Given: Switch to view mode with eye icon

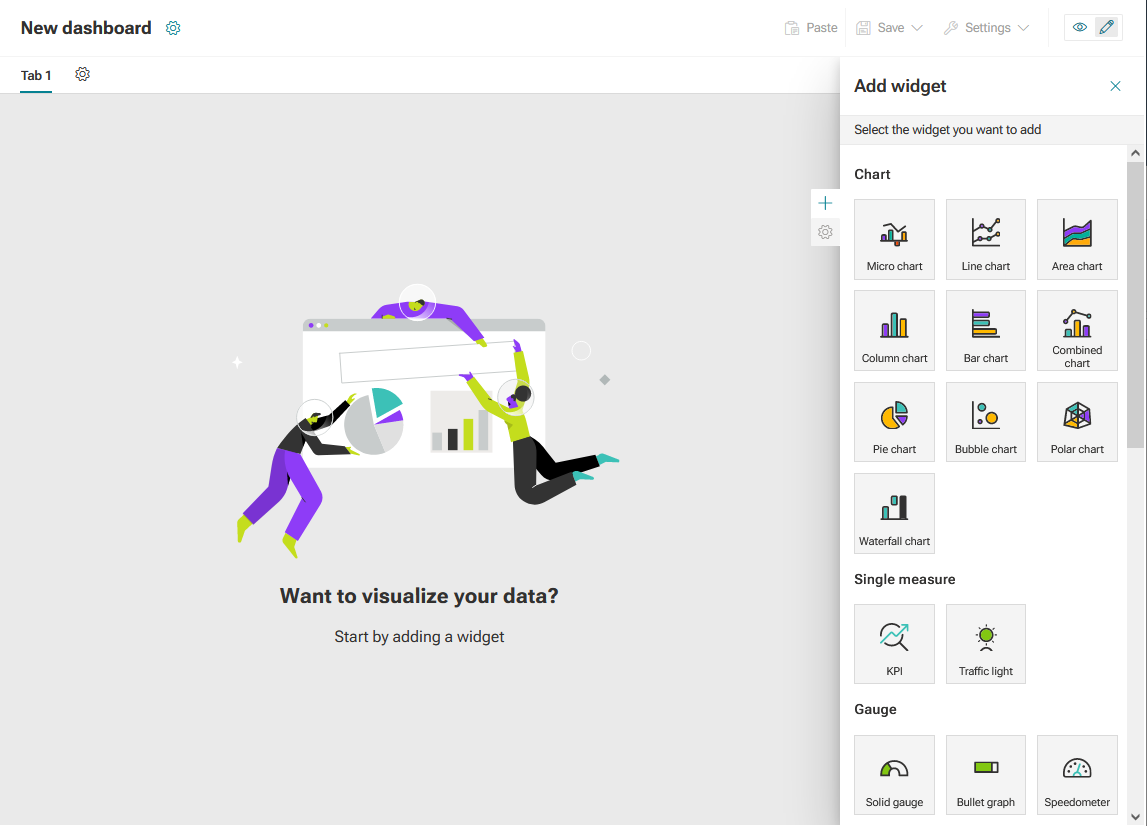Looking at the screenshot, I should click(x=1080, y=27).
